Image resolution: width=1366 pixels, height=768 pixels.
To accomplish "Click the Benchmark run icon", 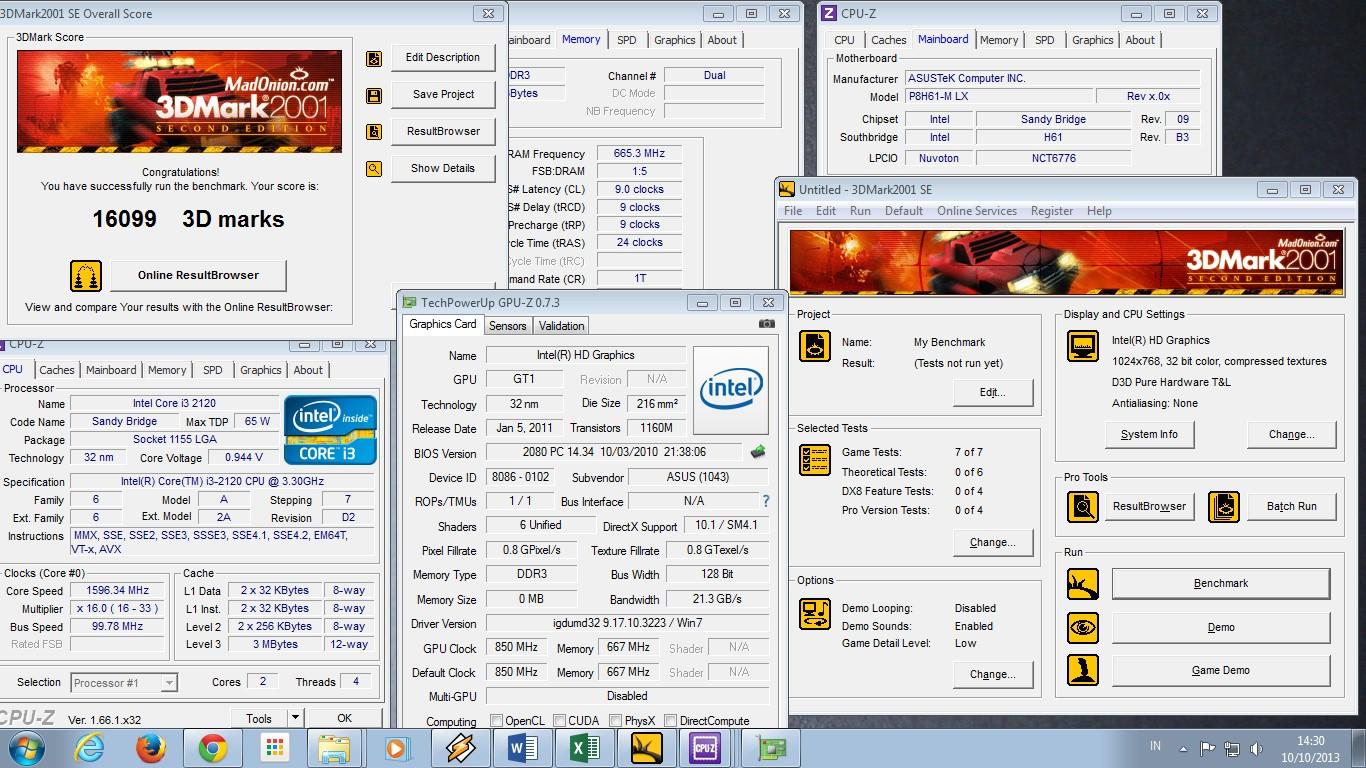I will coord(1083,584).
